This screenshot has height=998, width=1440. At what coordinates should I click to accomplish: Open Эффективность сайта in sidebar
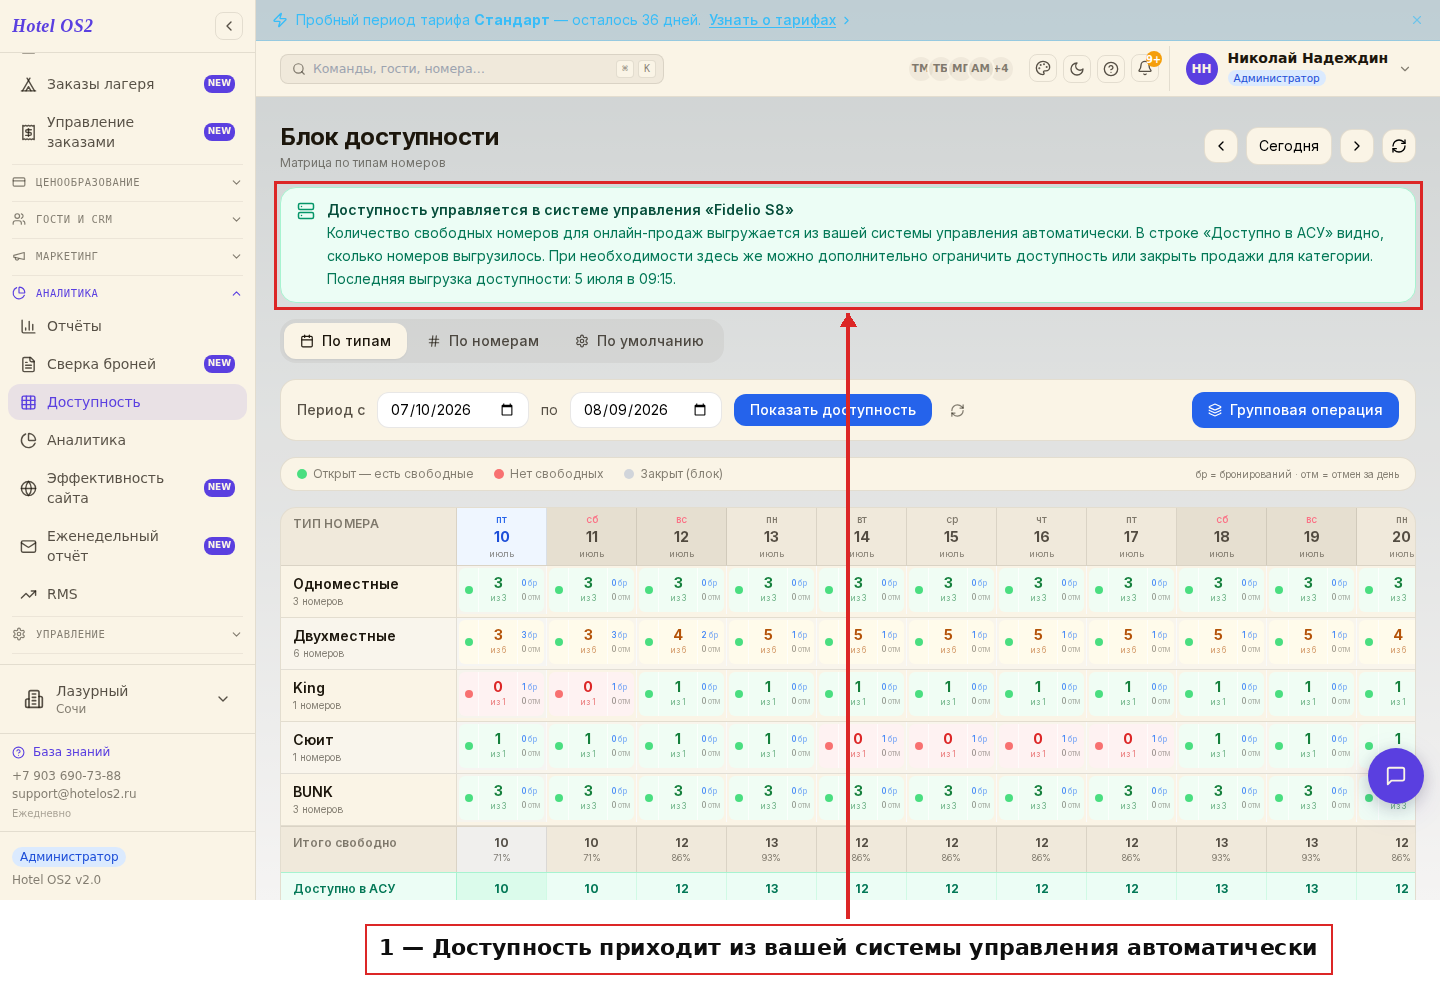tap(127, 488)
